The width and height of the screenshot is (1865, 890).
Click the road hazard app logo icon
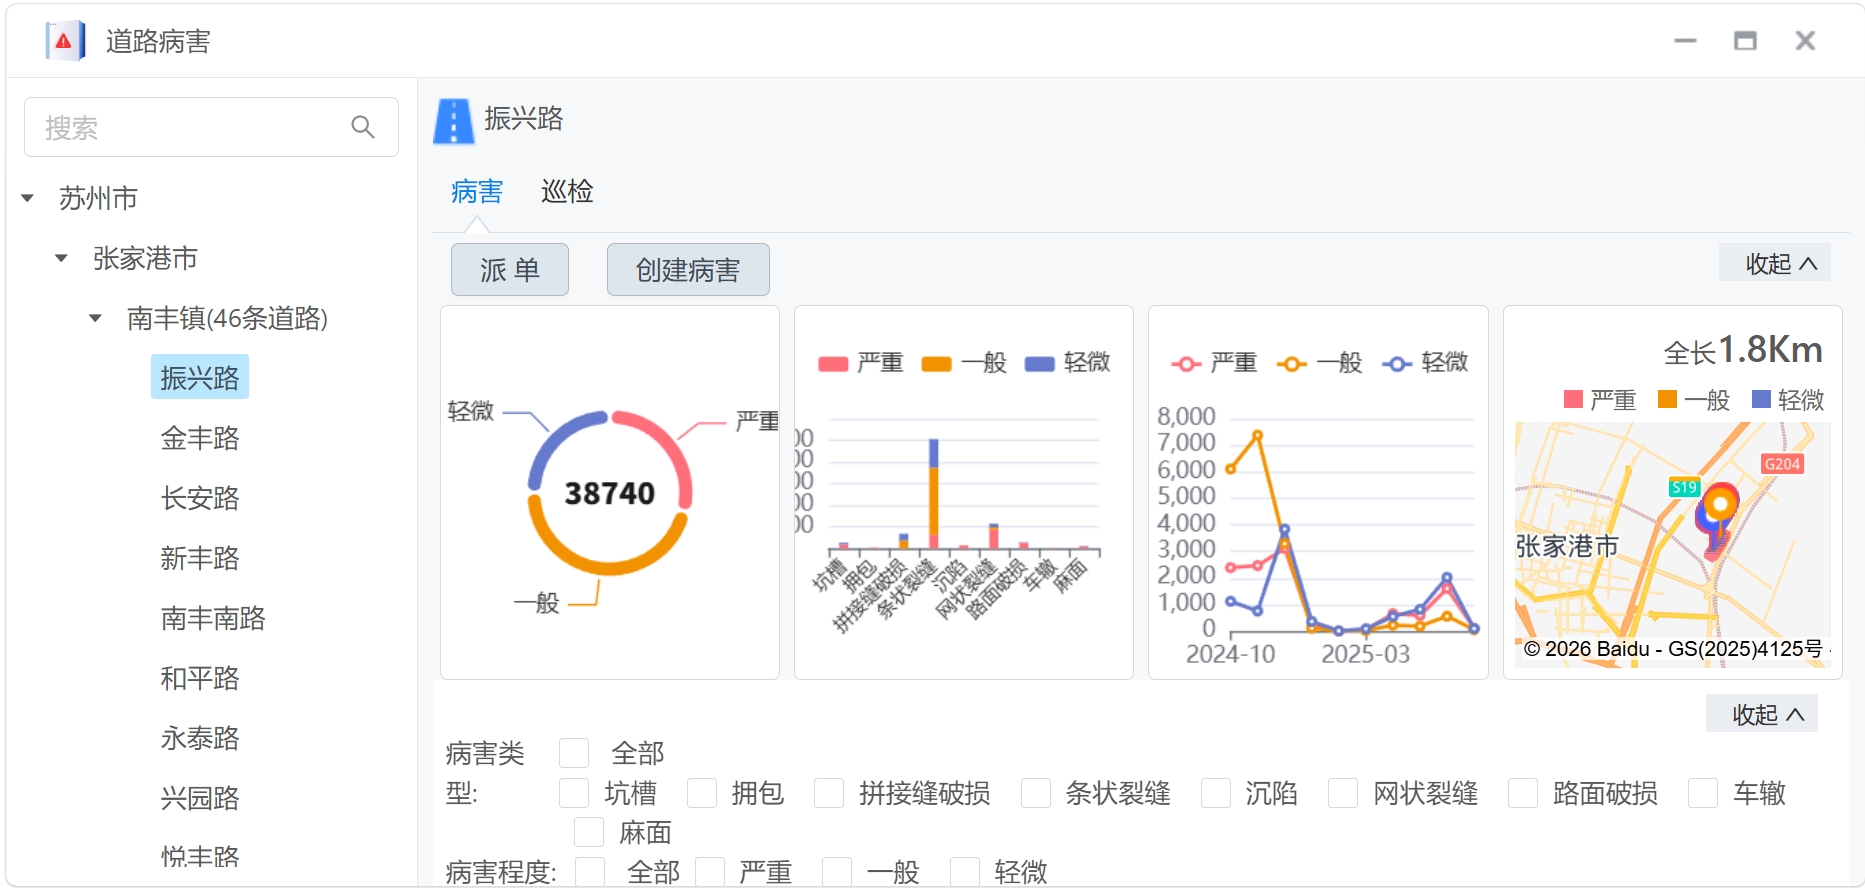point(65,41)
